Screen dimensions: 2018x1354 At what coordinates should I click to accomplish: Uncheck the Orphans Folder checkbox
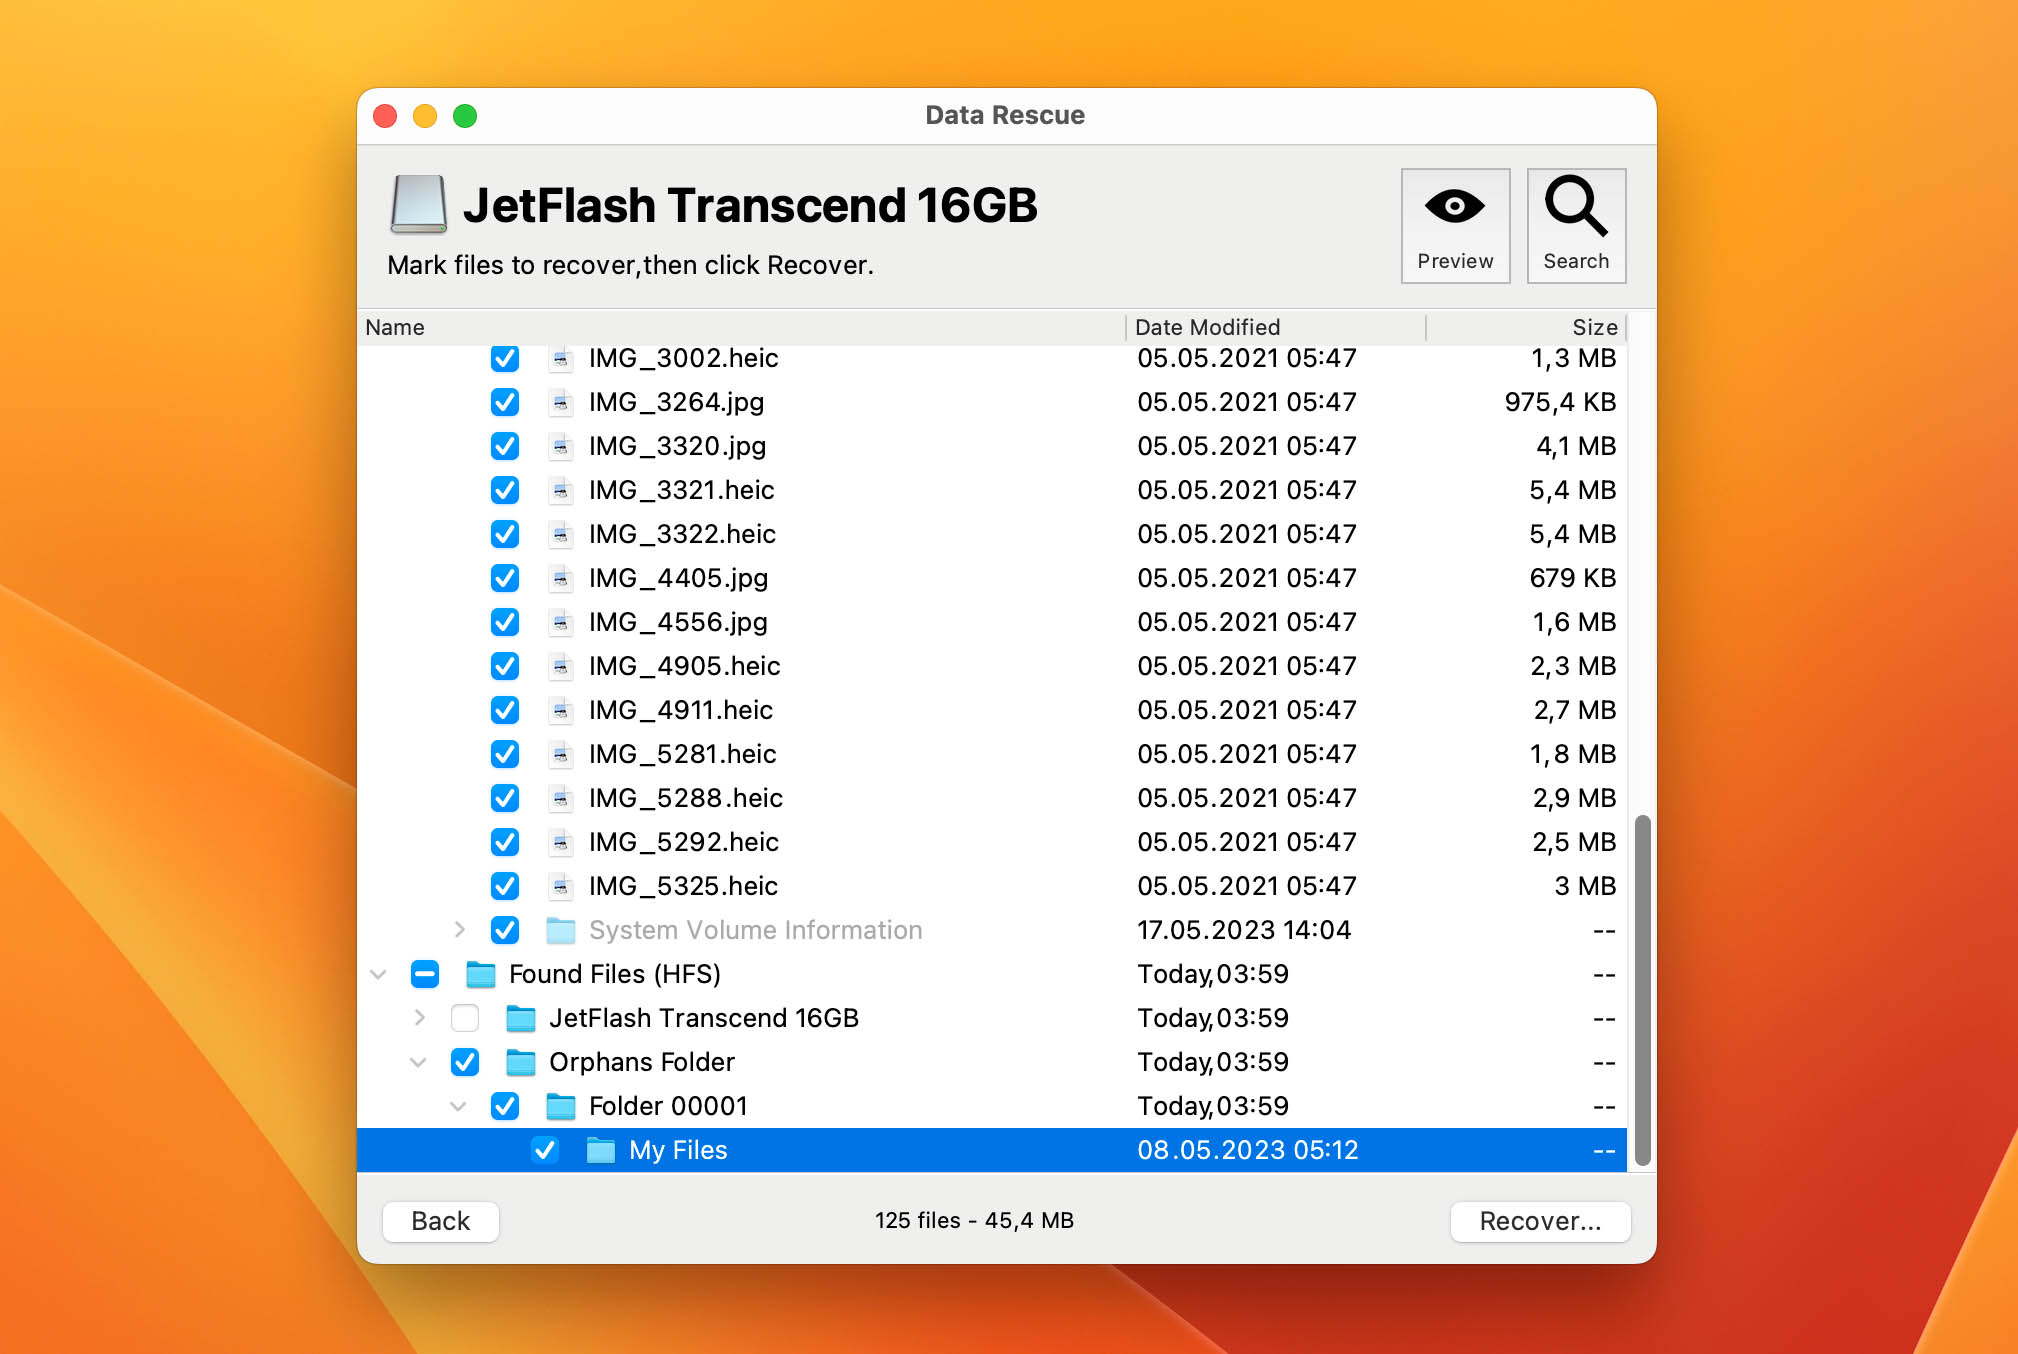pos(465,1062)
